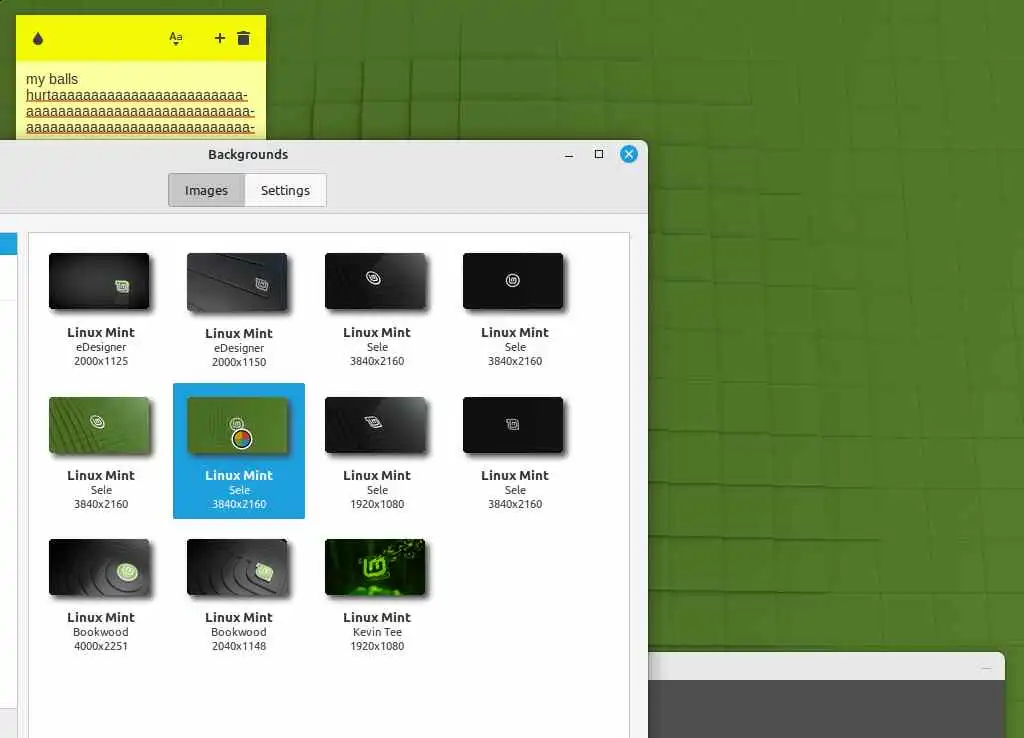Click into the sticky note text area
The image size is (1024, 738).
point(141,101)
